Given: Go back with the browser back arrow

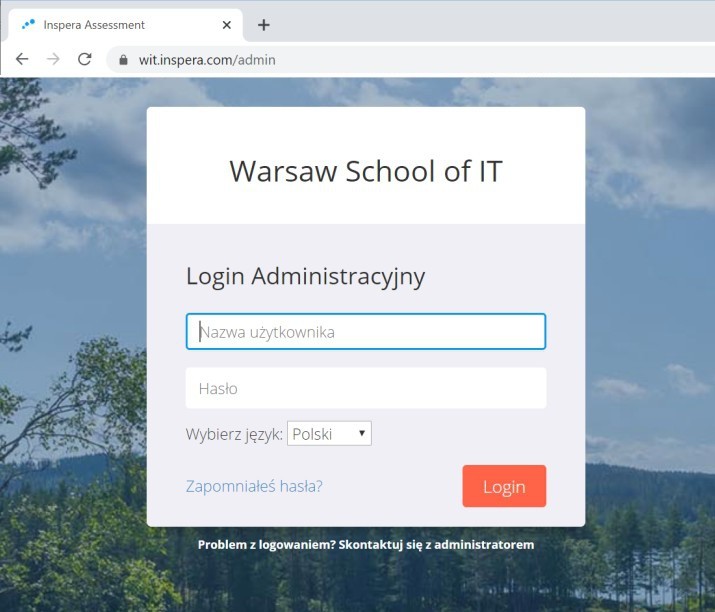Looking at the screenshot, I should [x=22, y=59].
